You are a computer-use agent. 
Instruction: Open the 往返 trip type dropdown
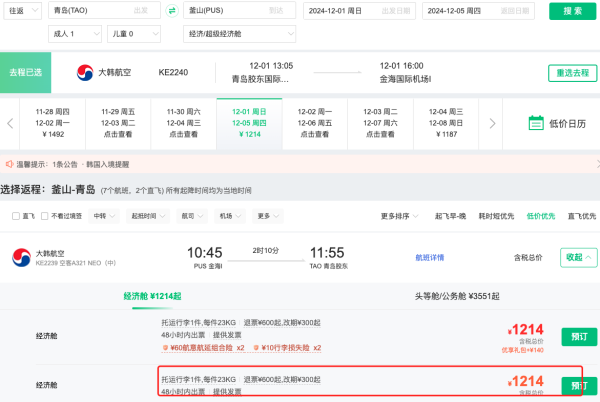[x=23, y=11]
